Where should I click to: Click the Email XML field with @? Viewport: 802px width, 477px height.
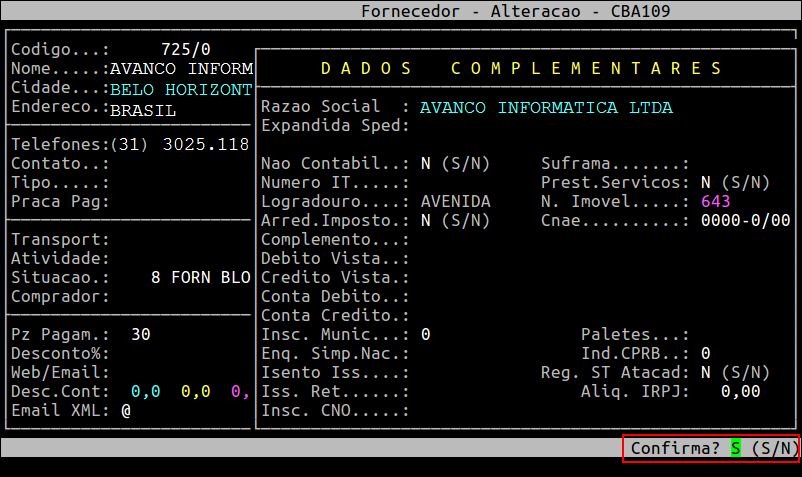coord(126,411)
